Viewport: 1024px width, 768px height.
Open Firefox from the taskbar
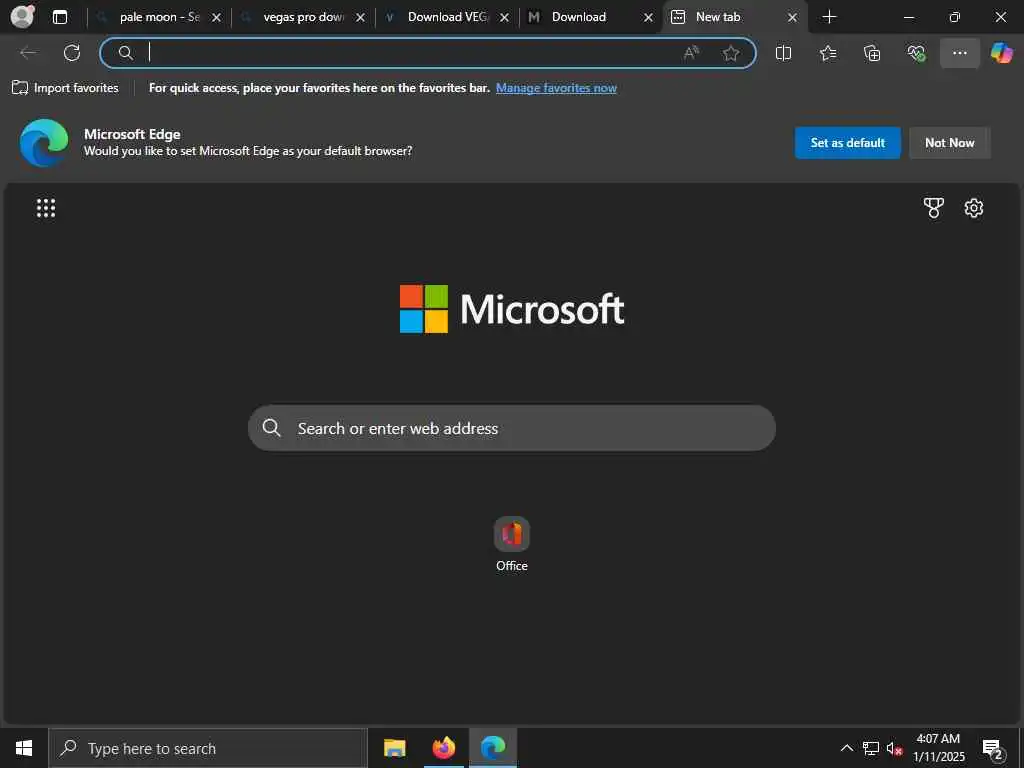coord(444,748)
